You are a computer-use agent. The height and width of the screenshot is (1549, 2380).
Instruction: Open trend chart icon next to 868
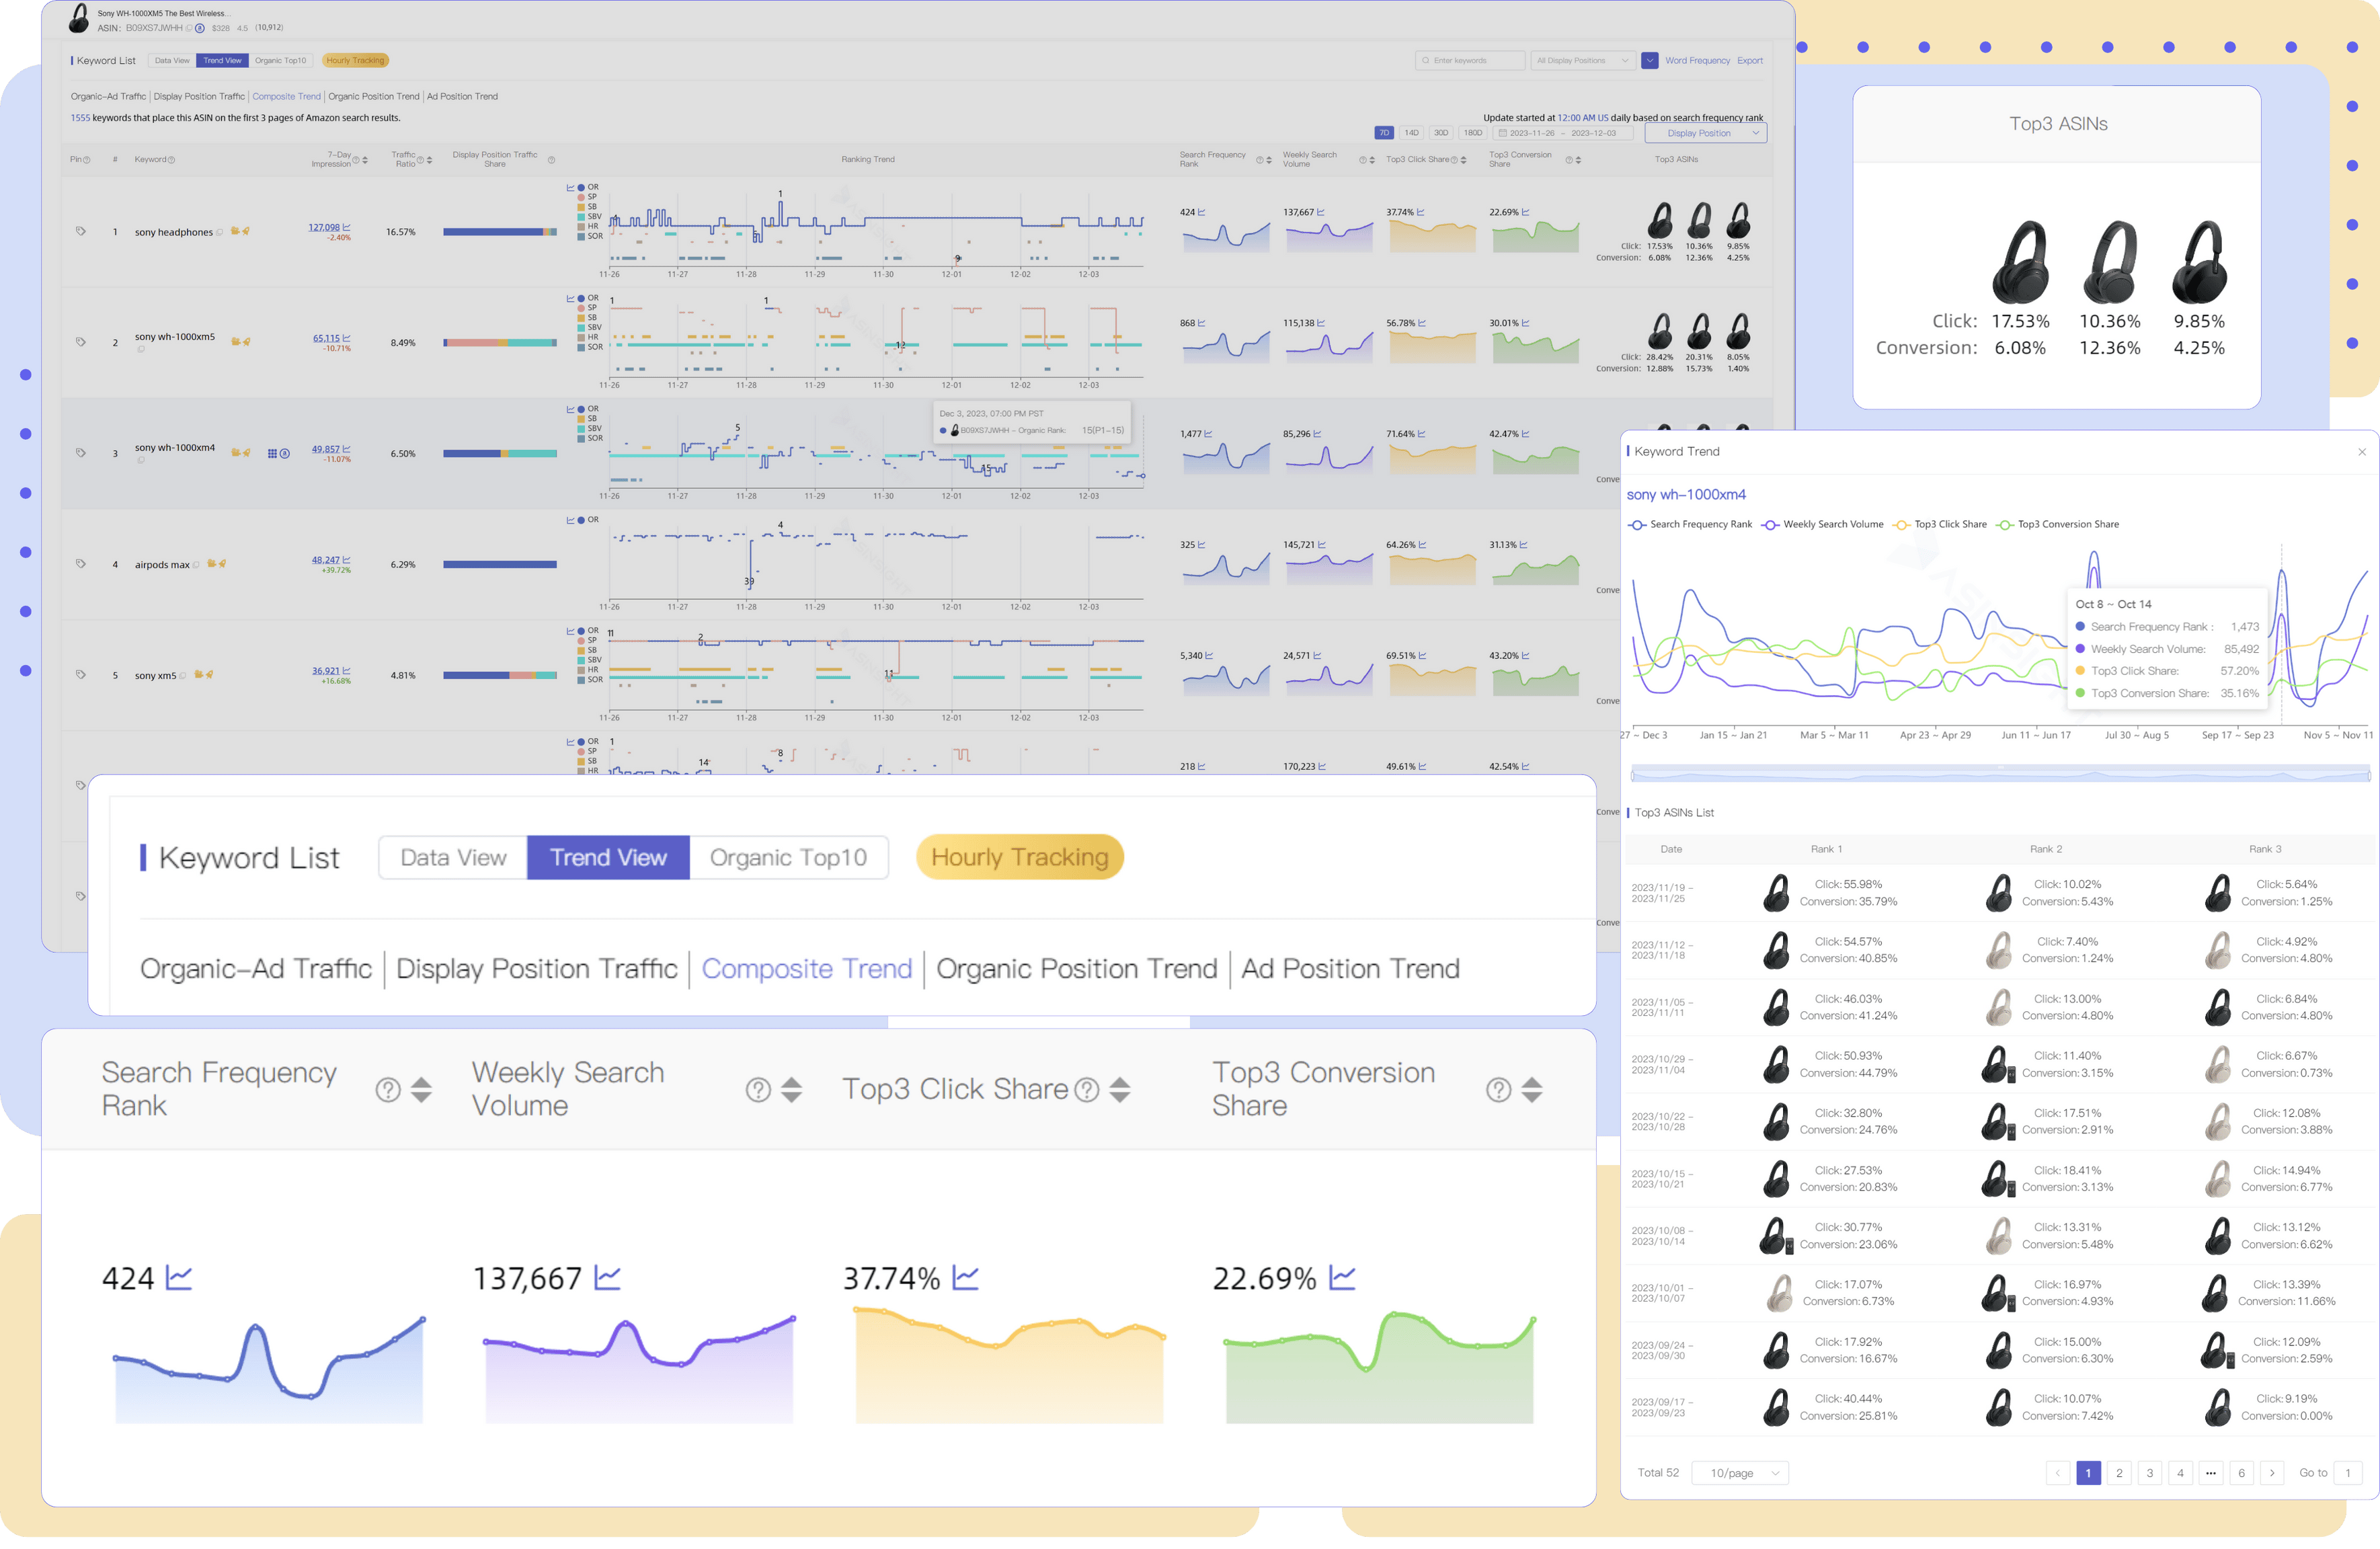[x=1202, y=323]
